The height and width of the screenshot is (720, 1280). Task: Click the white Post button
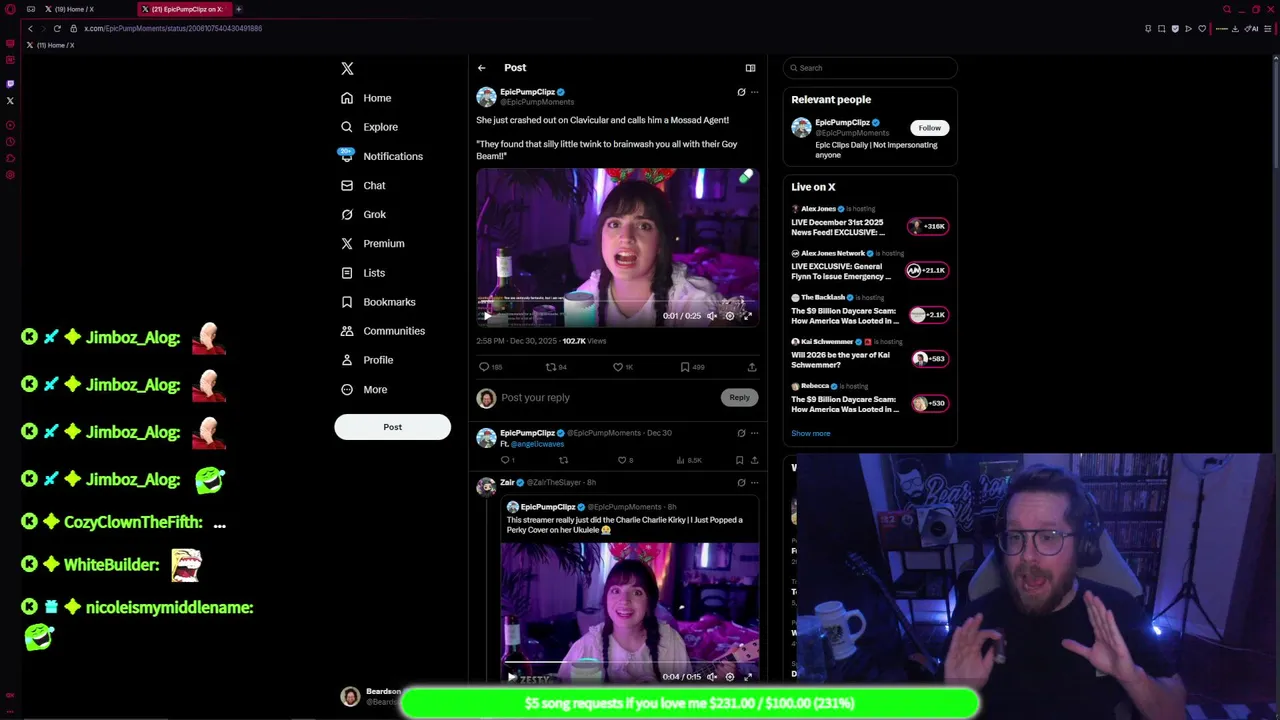pyautogui.click(x=392, y=427)
